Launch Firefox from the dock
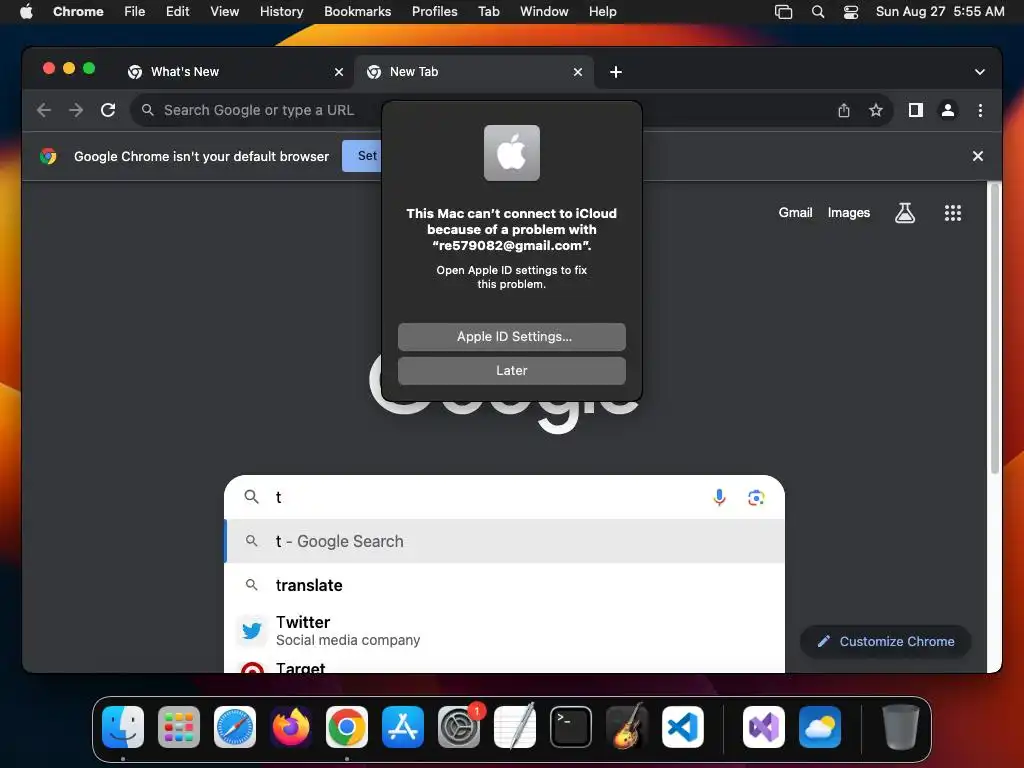 pos(291,727)
